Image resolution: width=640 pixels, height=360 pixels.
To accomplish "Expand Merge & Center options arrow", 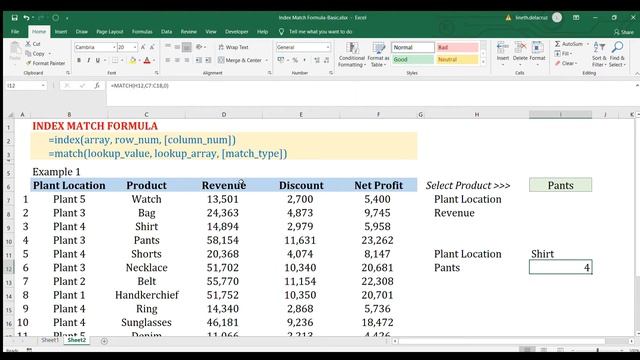I will click(x=267, y=60).
